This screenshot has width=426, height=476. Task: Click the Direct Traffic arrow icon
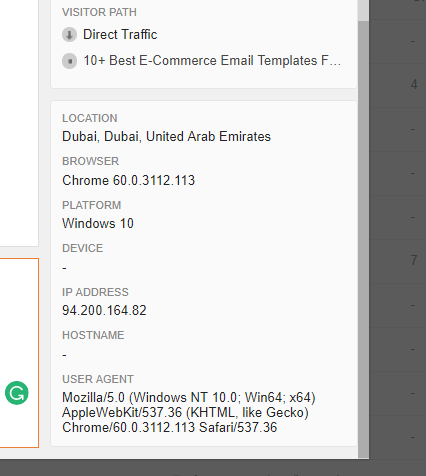69,35
